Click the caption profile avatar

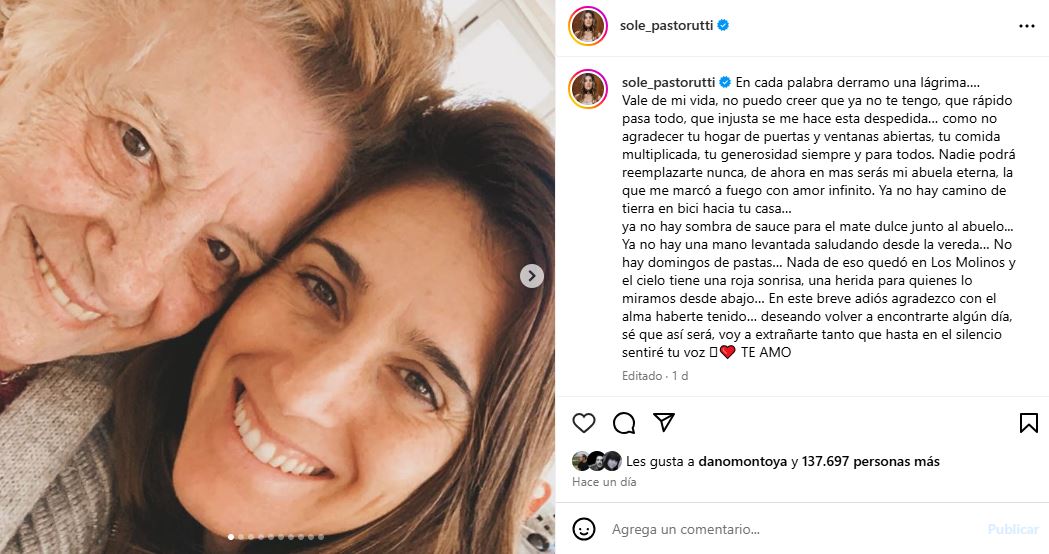588,89
